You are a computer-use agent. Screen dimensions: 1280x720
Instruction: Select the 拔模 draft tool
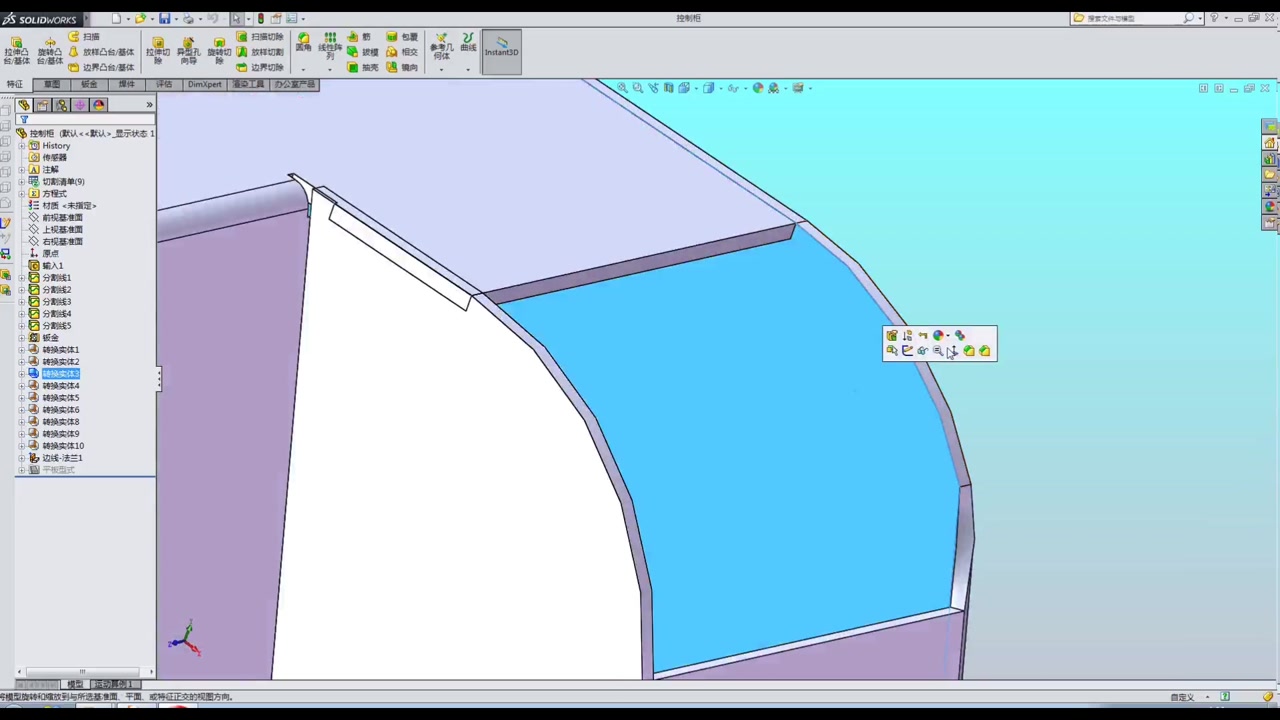coord(363,52)
